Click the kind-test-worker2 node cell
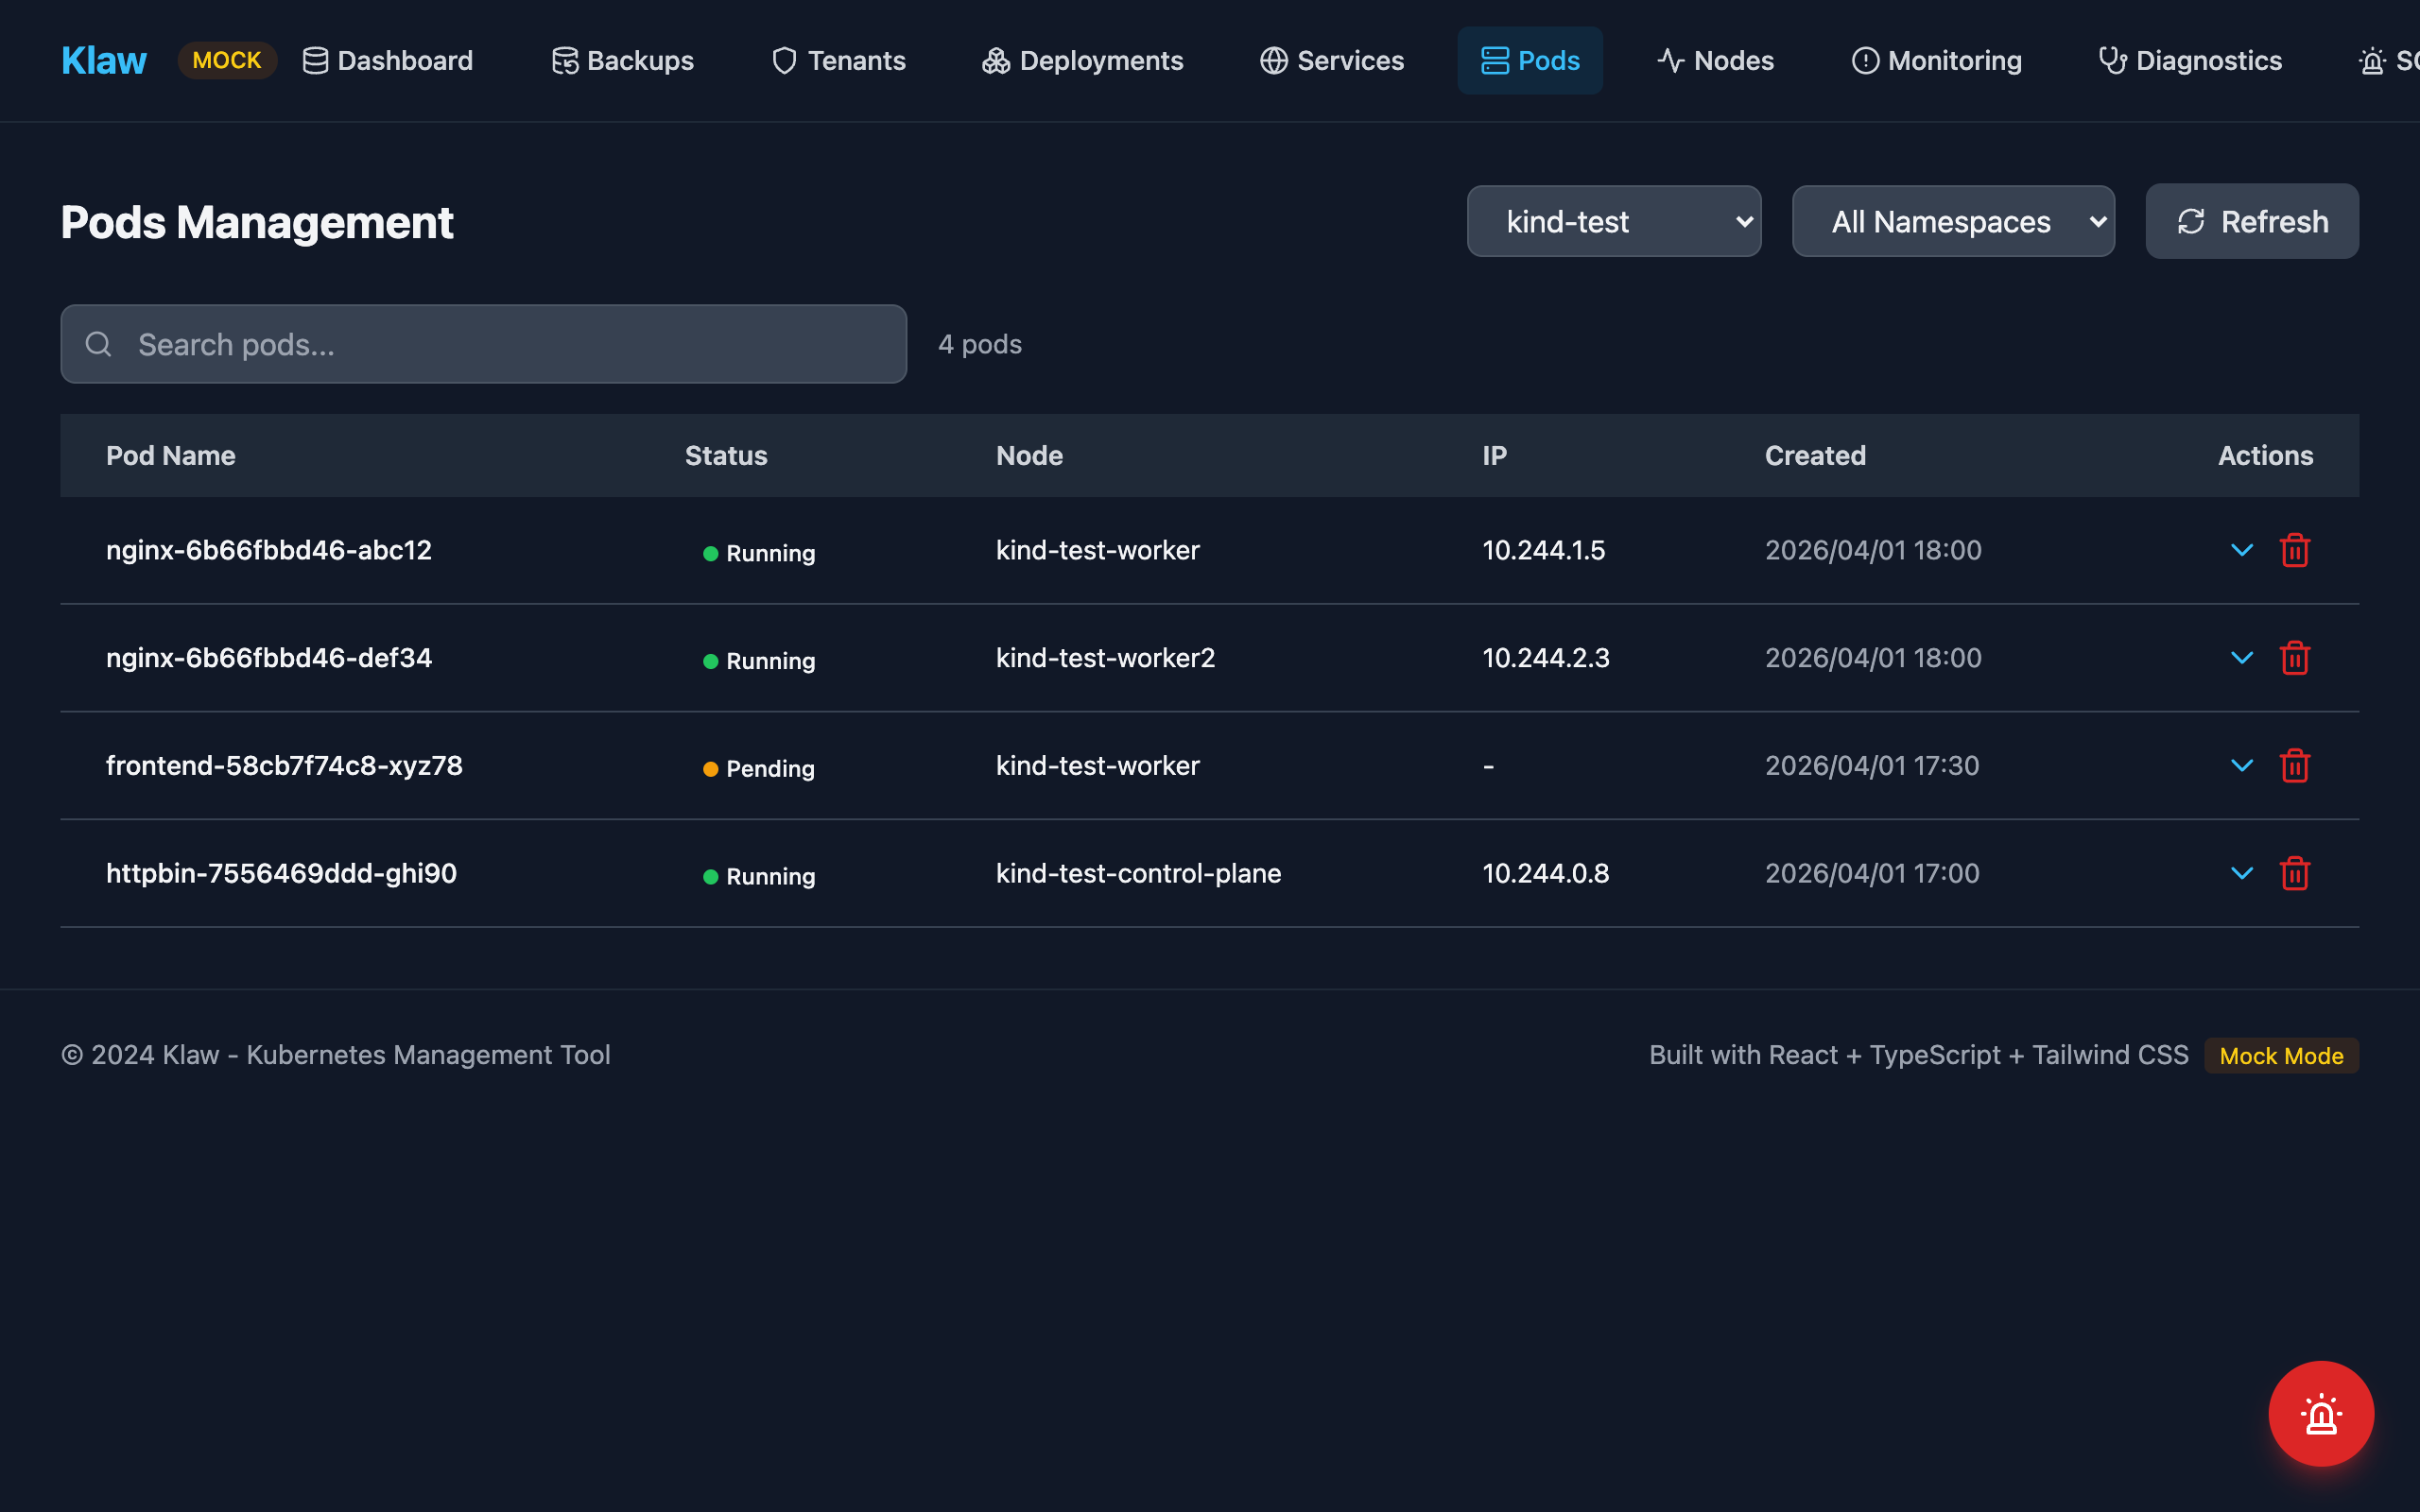Viewport: 2420px width, 1512px height. (1105, 658)
